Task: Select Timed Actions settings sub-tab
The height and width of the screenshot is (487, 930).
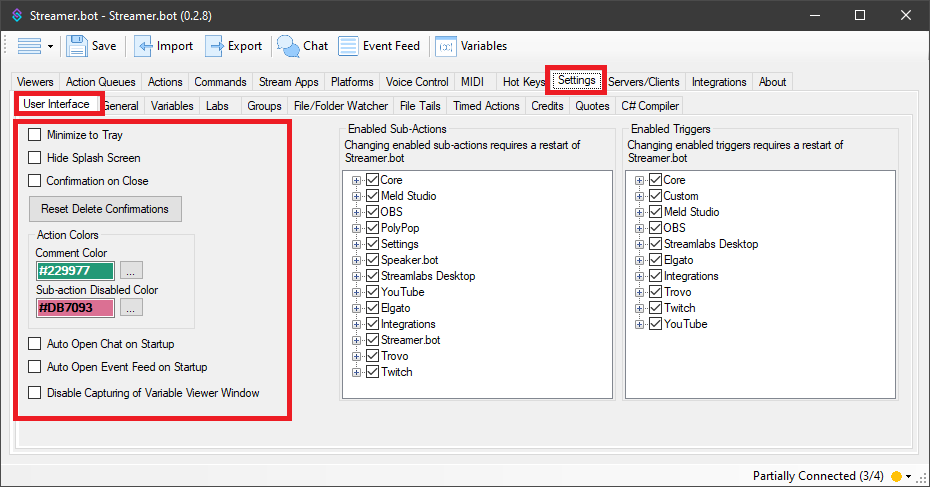Action: pyautogui.click(x=486, y=106)
